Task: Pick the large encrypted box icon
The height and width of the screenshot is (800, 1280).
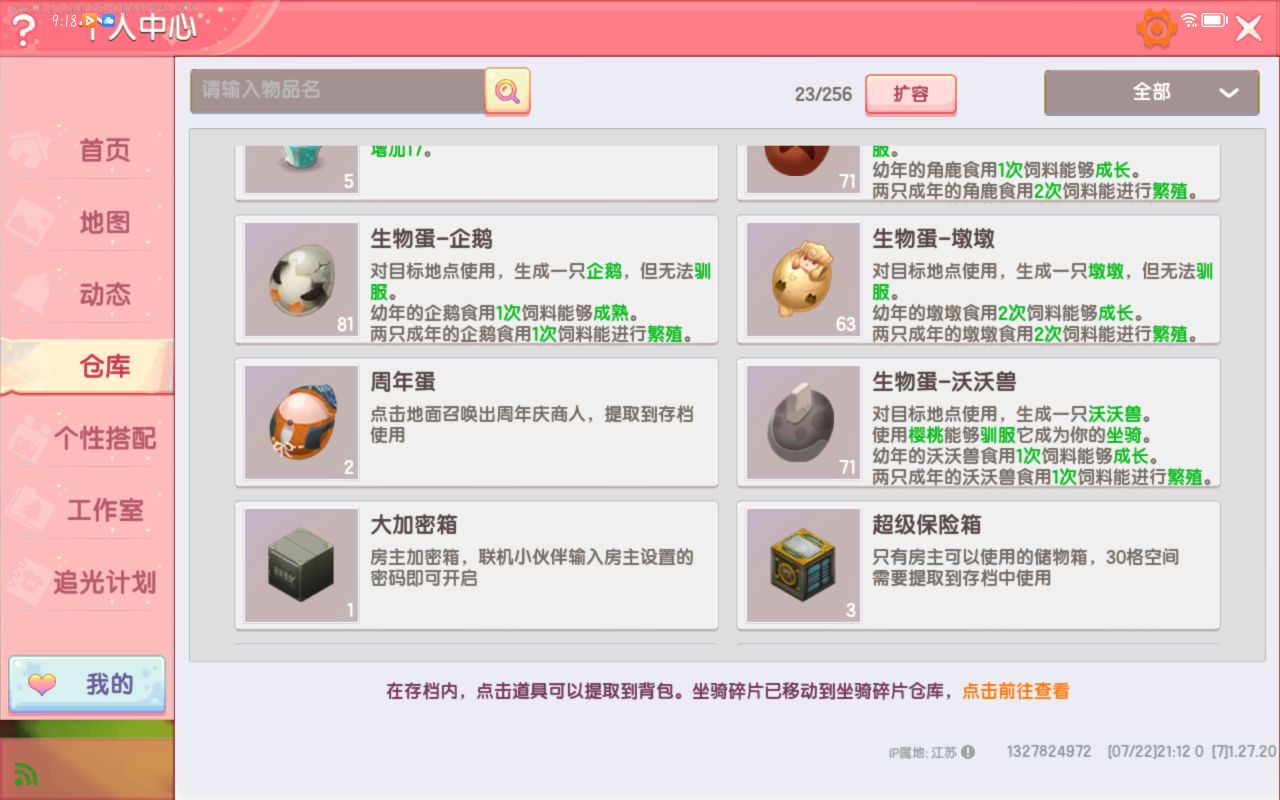Action: click(x=301, y=565)
